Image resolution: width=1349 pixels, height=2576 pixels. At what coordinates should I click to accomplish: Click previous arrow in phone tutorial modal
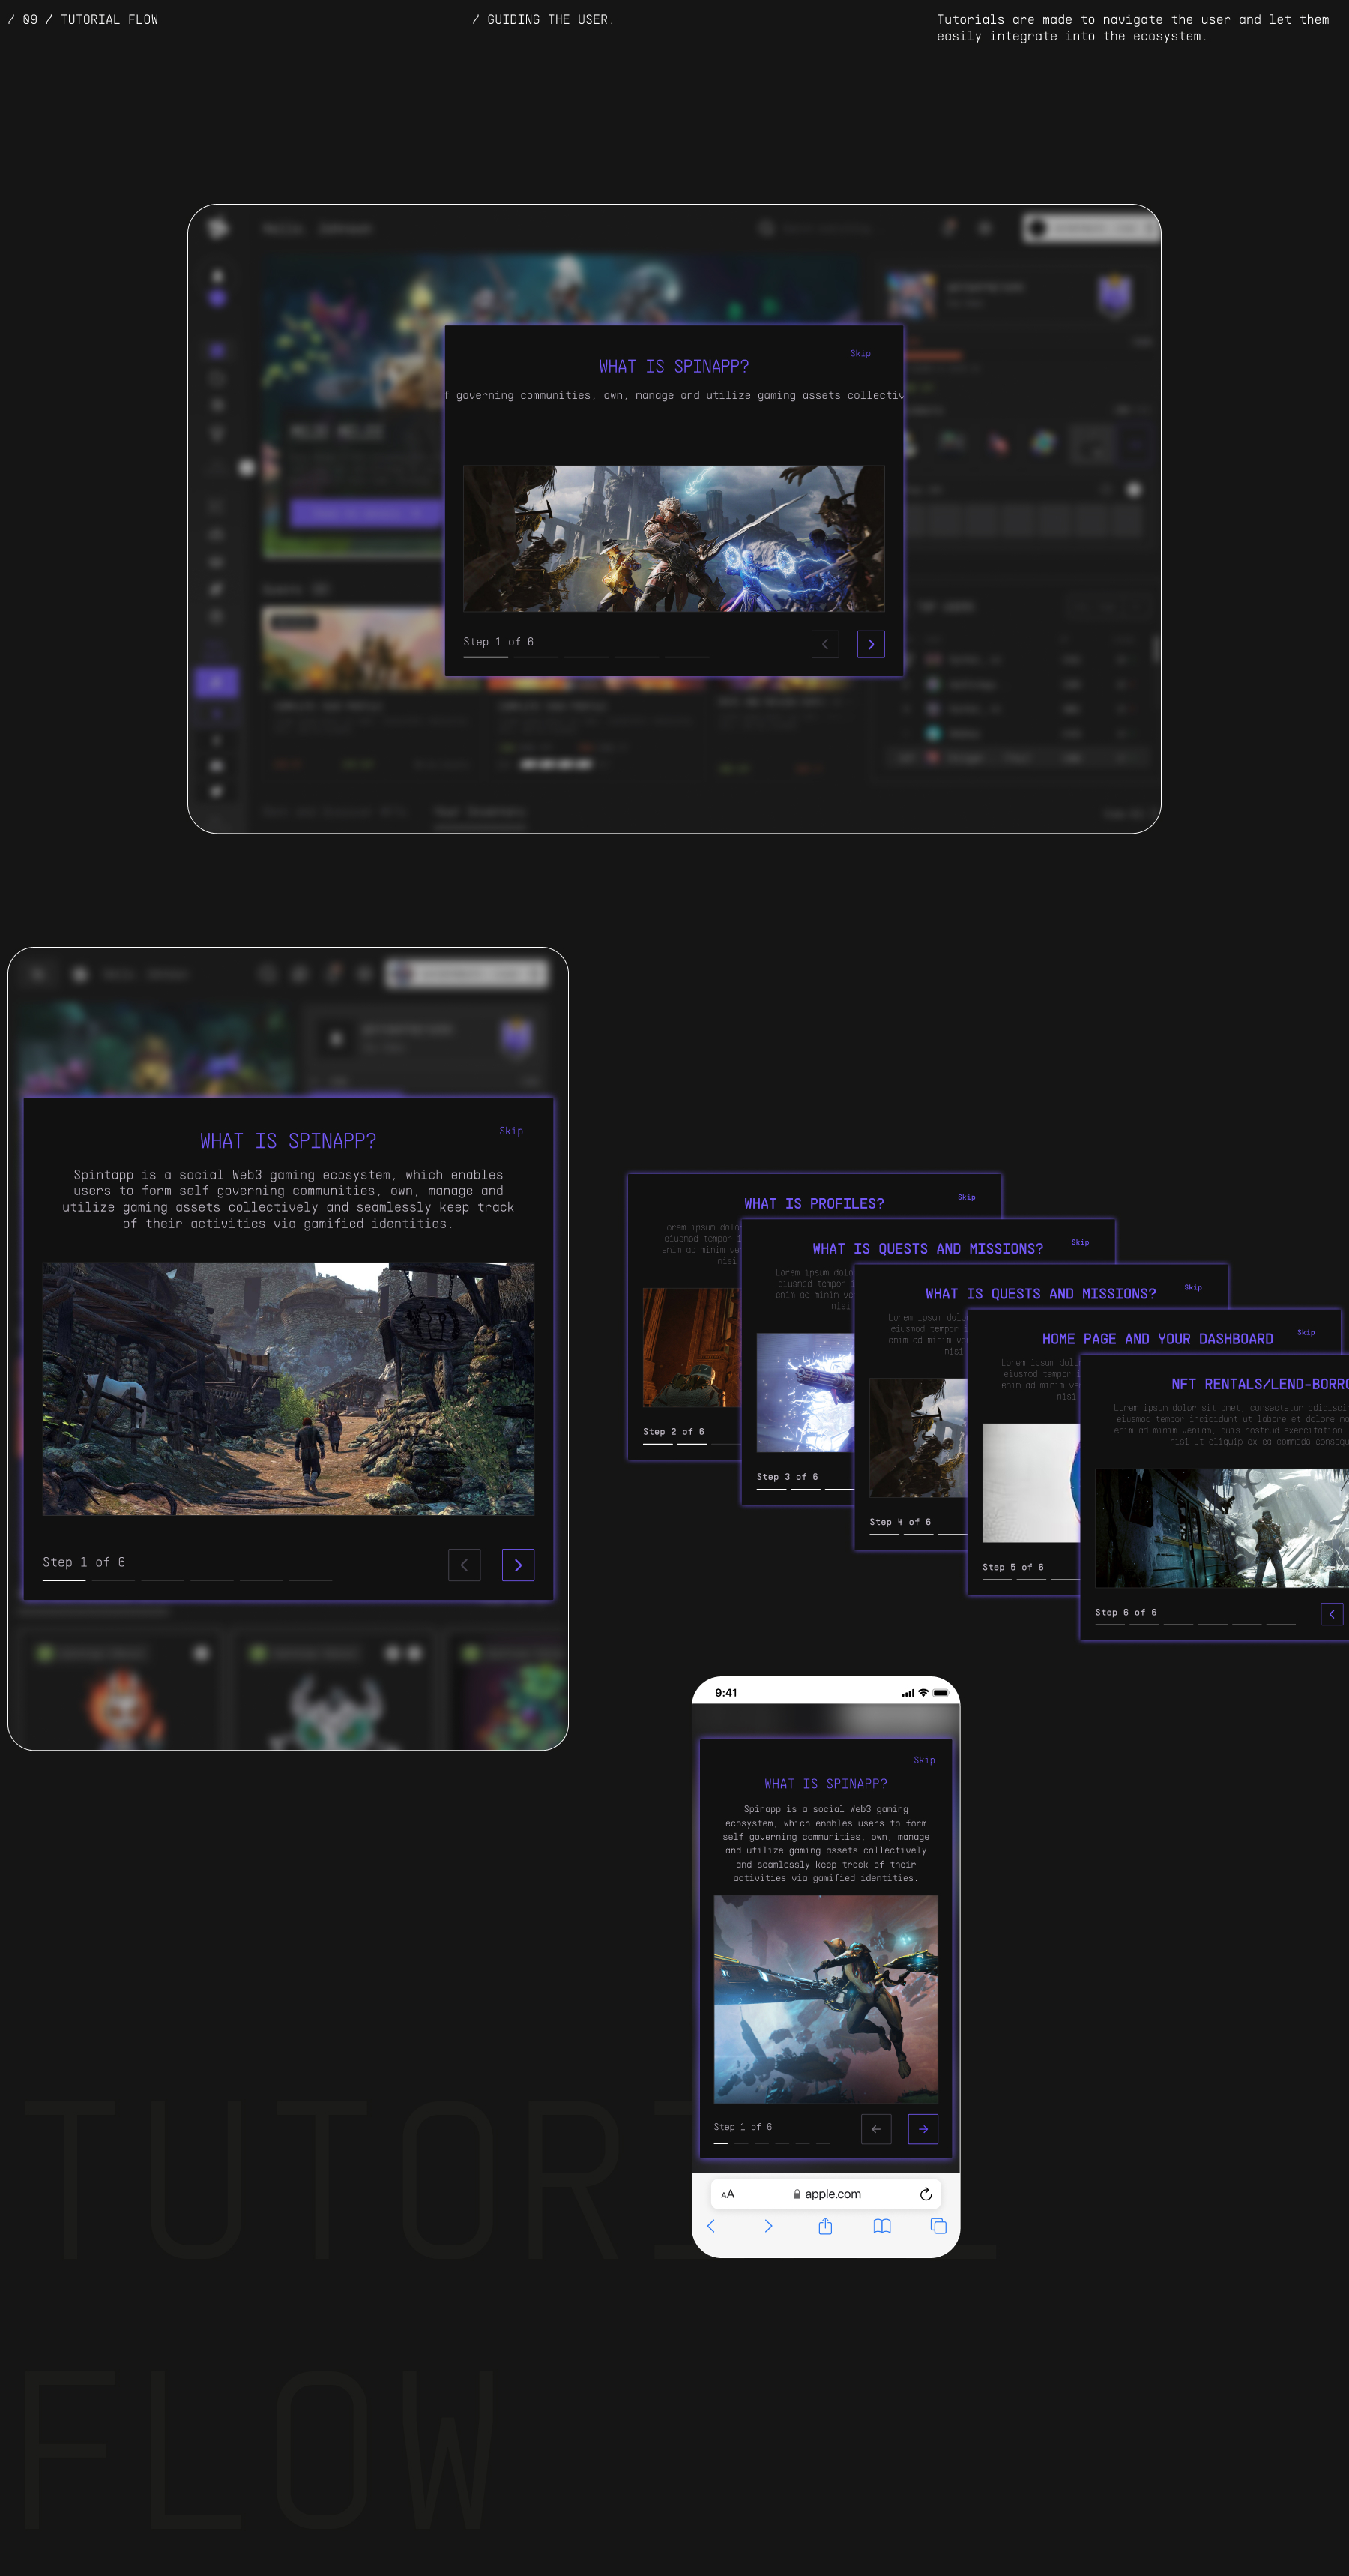pyautogui.click(x=875, y=2129)
